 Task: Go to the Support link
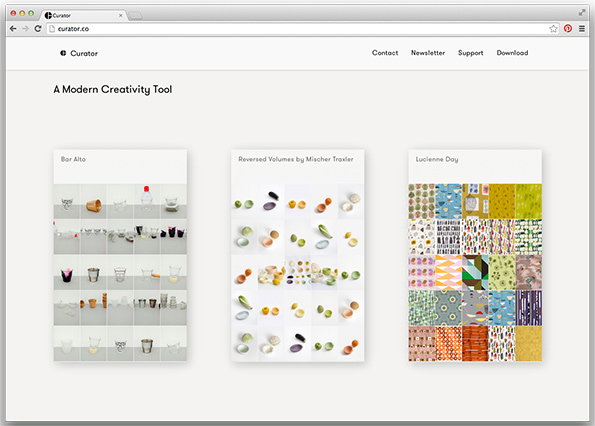point(471,53)
